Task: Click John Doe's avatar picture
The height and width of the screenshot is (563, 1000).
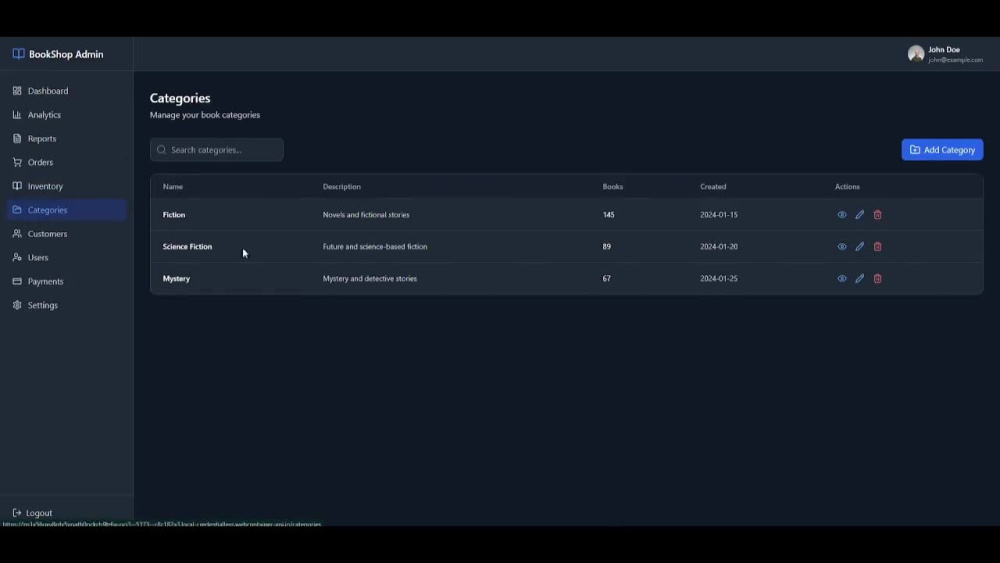Action: tap(916, 54)
